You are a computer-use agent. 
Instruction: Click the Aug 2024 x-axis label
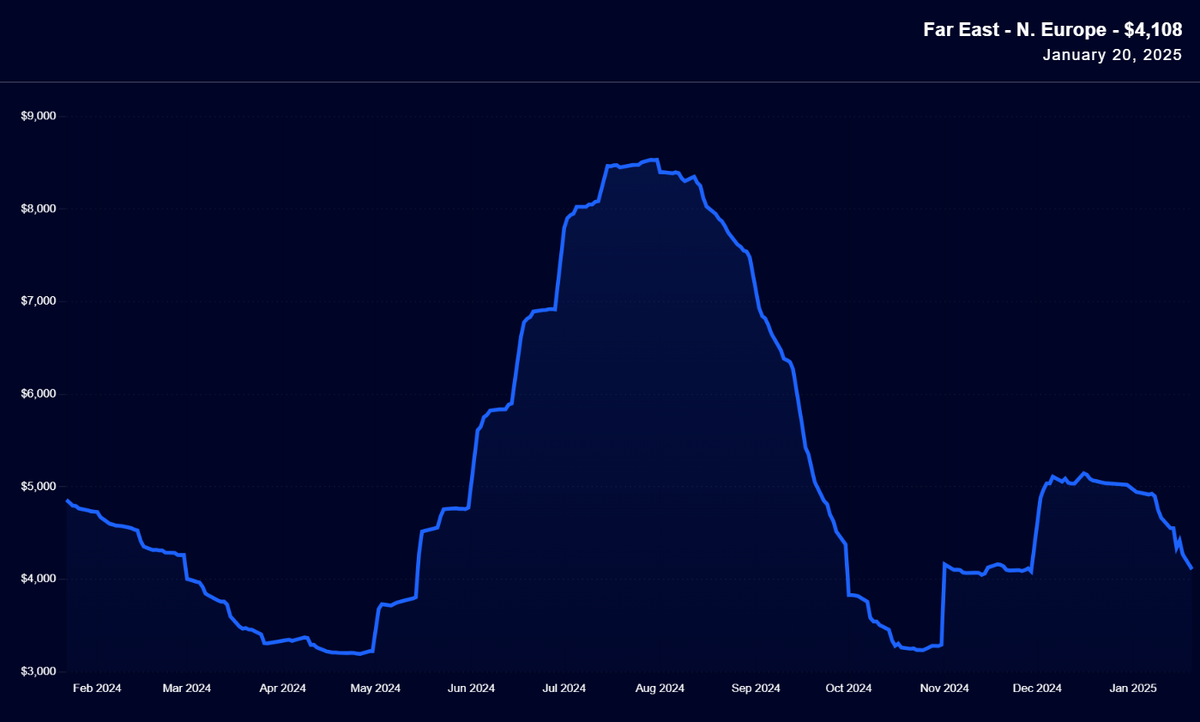click(660, 688)
